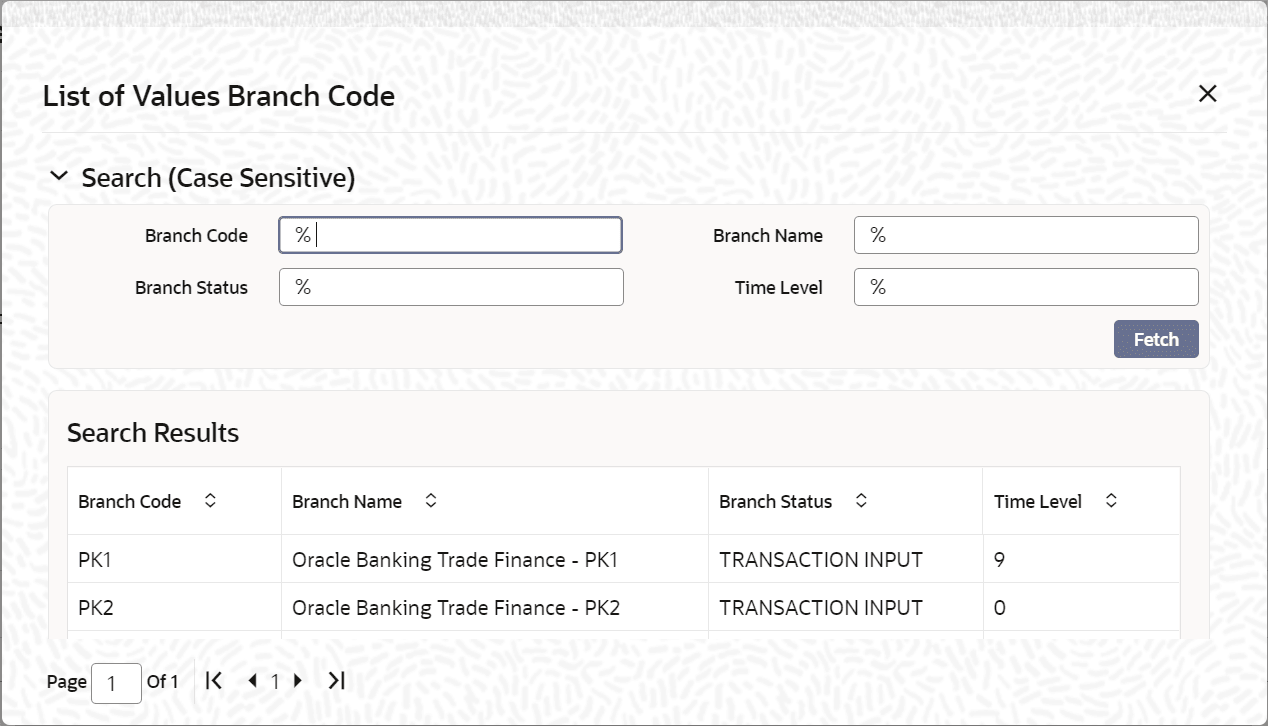Focus the Branch Status search field
The width and height of the screenshot is (1268, 726).
[x=451, y=287]
